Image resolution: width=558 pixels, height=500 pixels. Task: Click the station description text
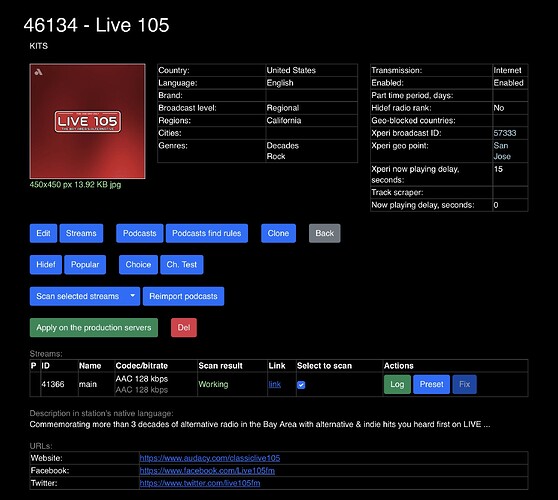coord(260,425)
